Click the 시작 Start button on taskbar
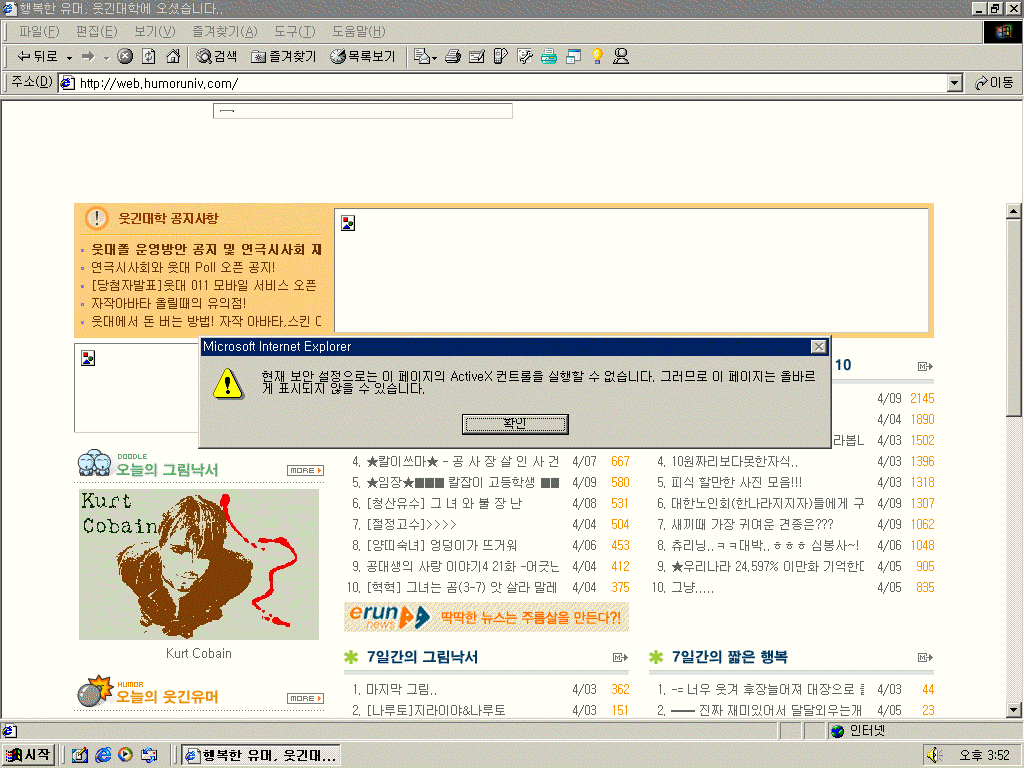The height and width of the screenshot is (768, 1024). tap(28, 755)
